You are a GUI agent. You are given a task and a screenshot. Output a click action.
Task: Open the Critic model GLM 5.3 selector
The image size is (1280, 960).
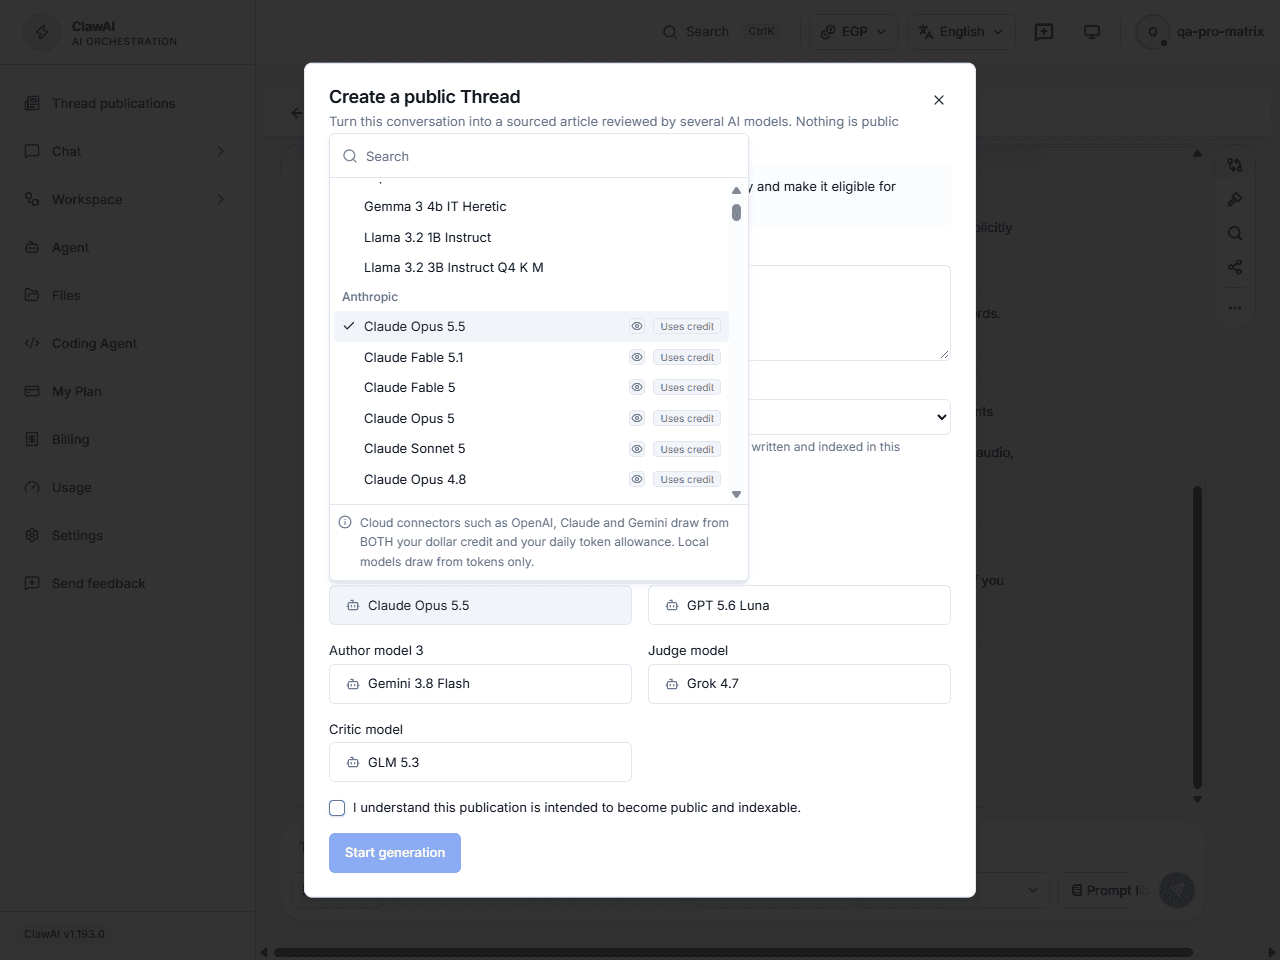point(480,762)
